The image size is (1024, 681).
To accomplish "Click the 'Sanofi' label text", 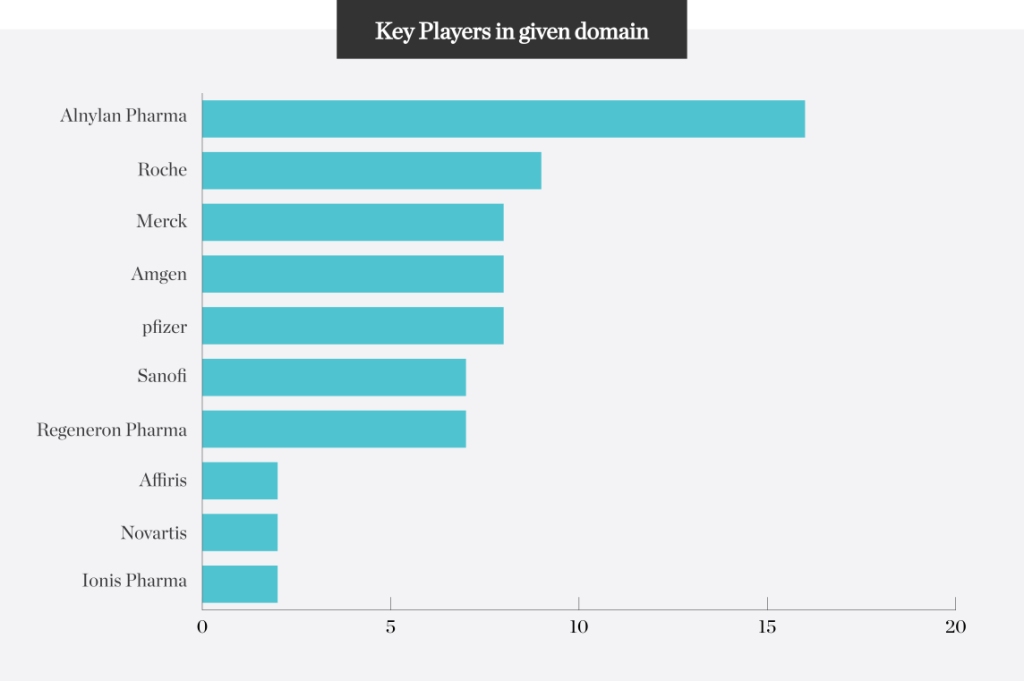I will pyautogui.click(x=162, y=375).
